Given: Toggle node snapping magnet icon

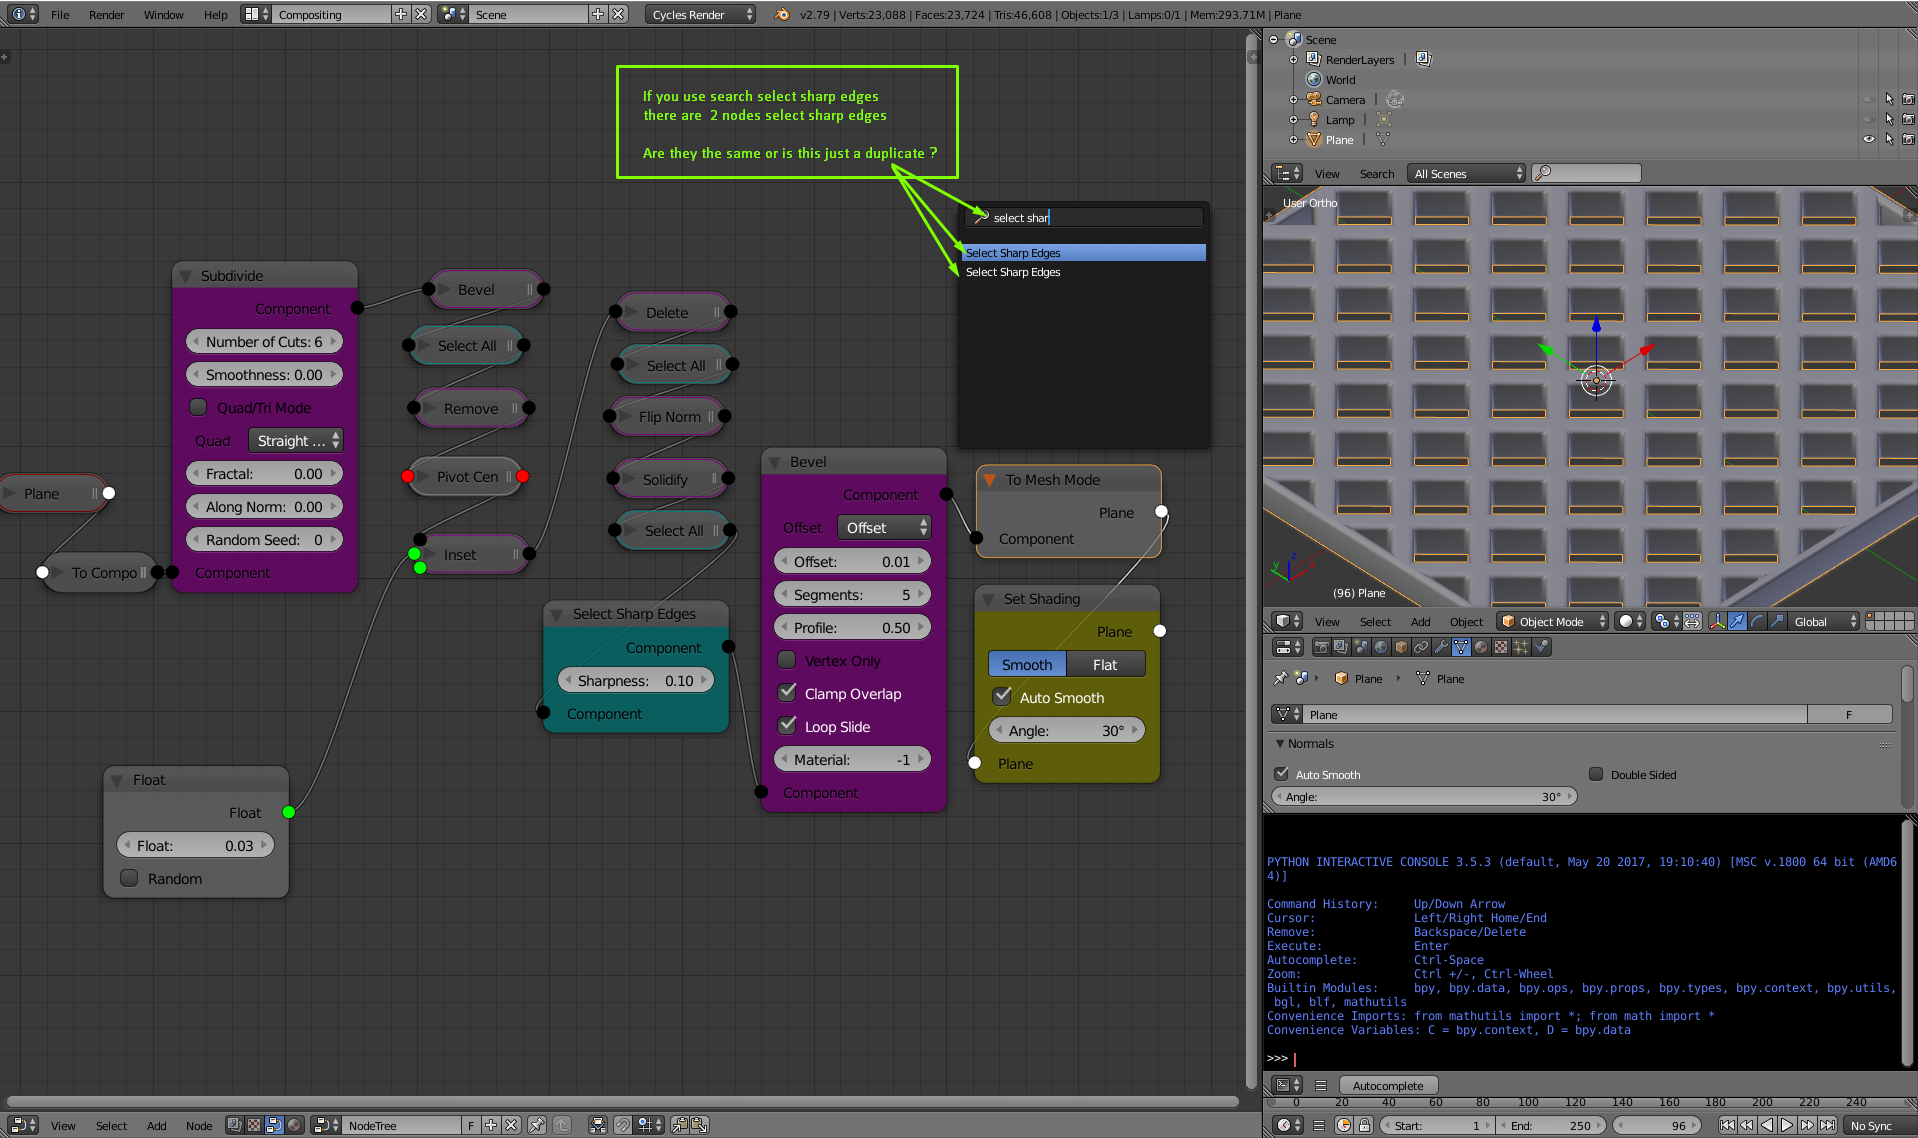Looking at the screenshot, I should click(x=623, y=1125).
